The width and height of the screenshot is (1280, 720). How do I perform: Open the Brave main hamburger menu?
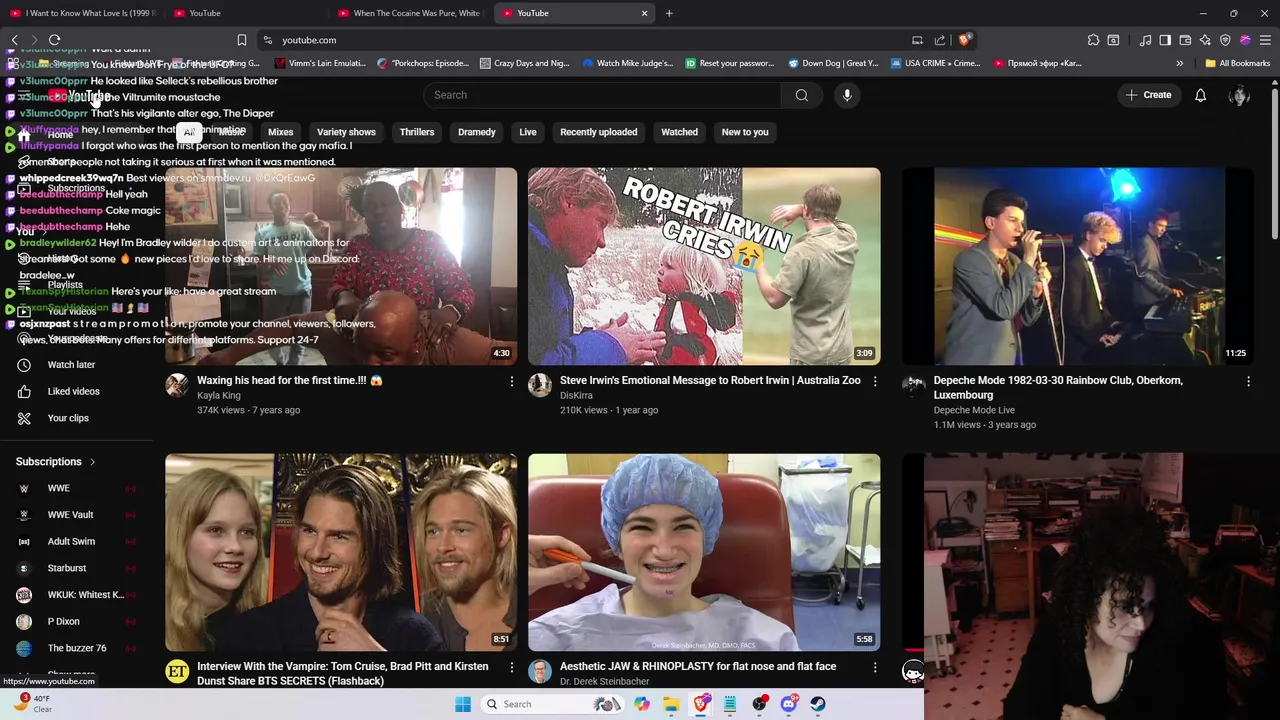[1265, 40]
